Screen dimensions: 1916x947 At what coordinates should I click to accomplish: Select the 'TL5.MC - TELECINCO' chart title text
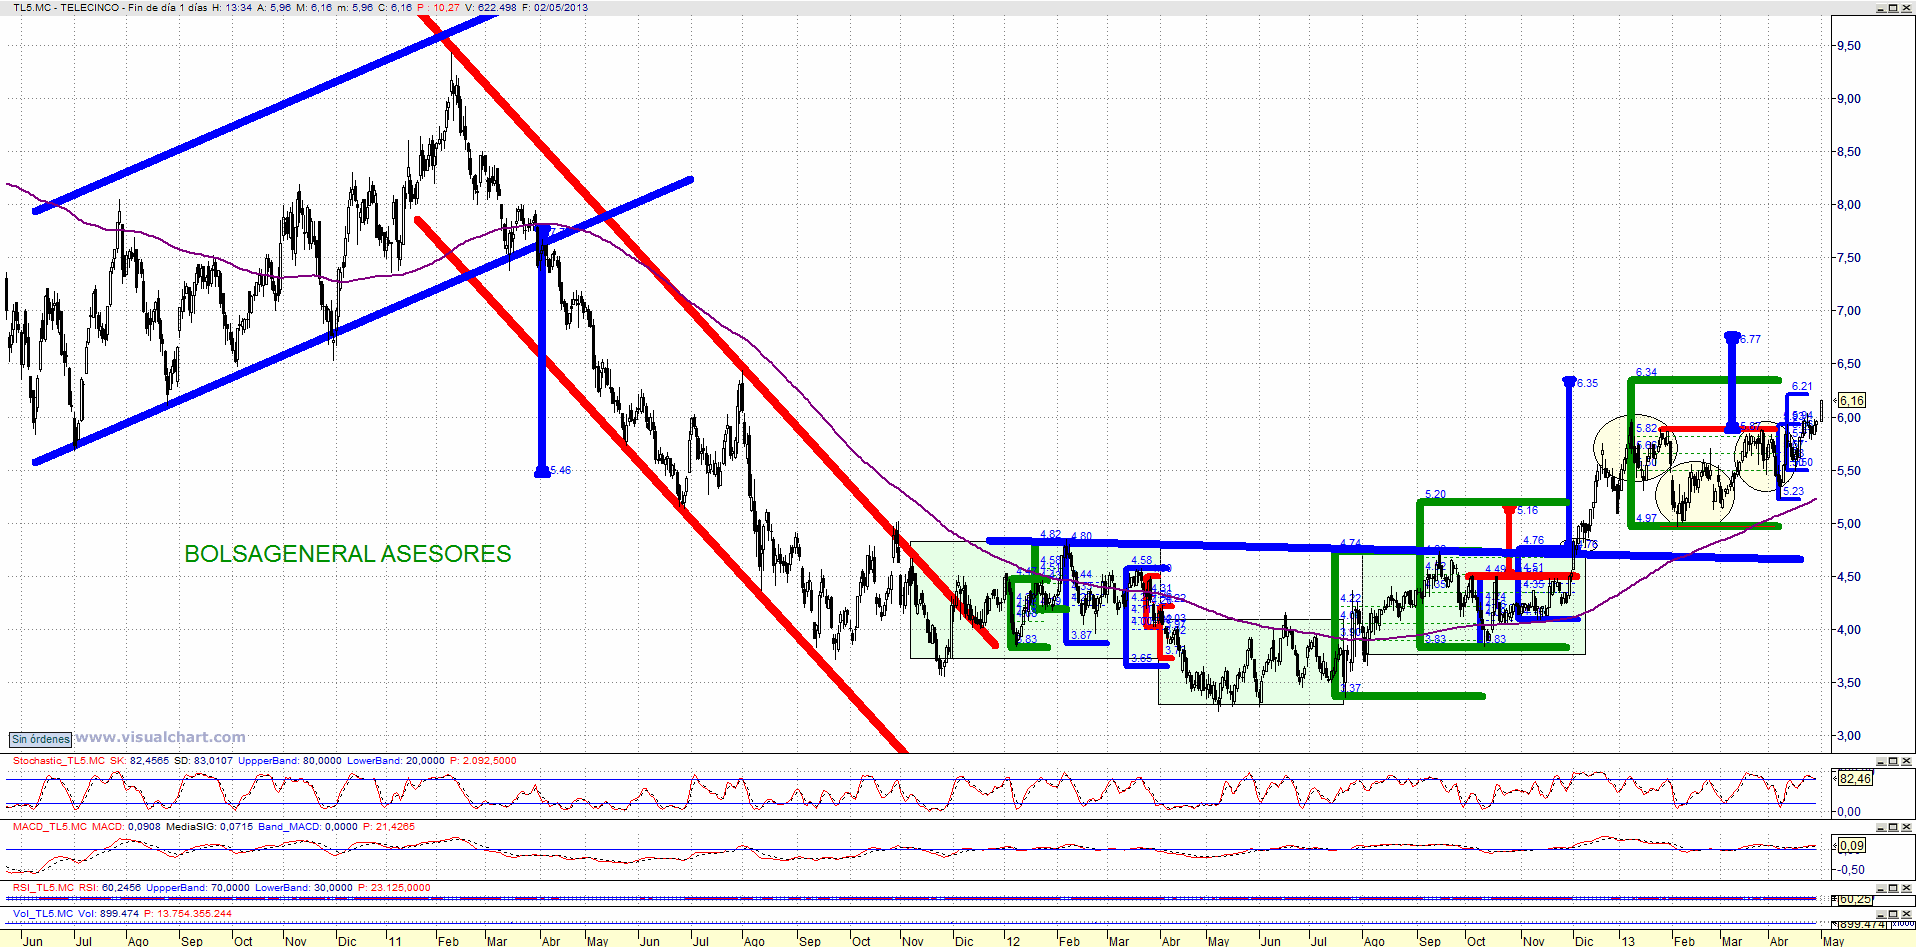66,7
